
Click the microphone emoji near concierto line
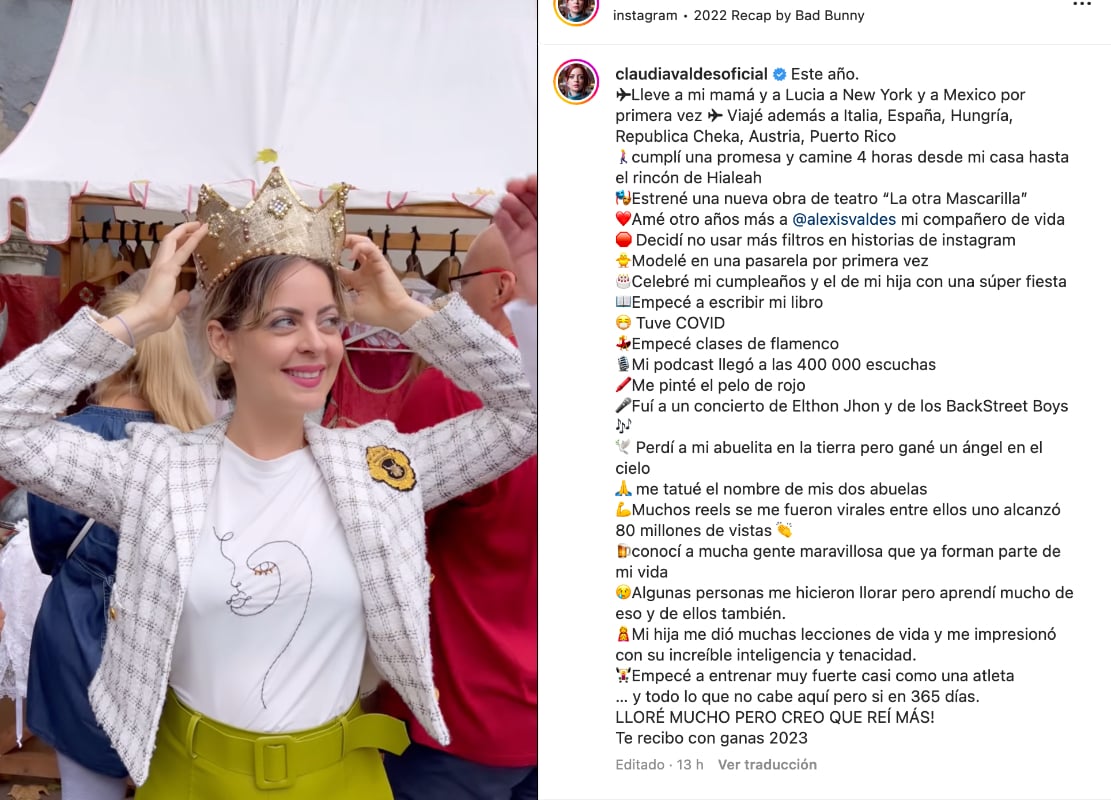click(x=623, y=406)
